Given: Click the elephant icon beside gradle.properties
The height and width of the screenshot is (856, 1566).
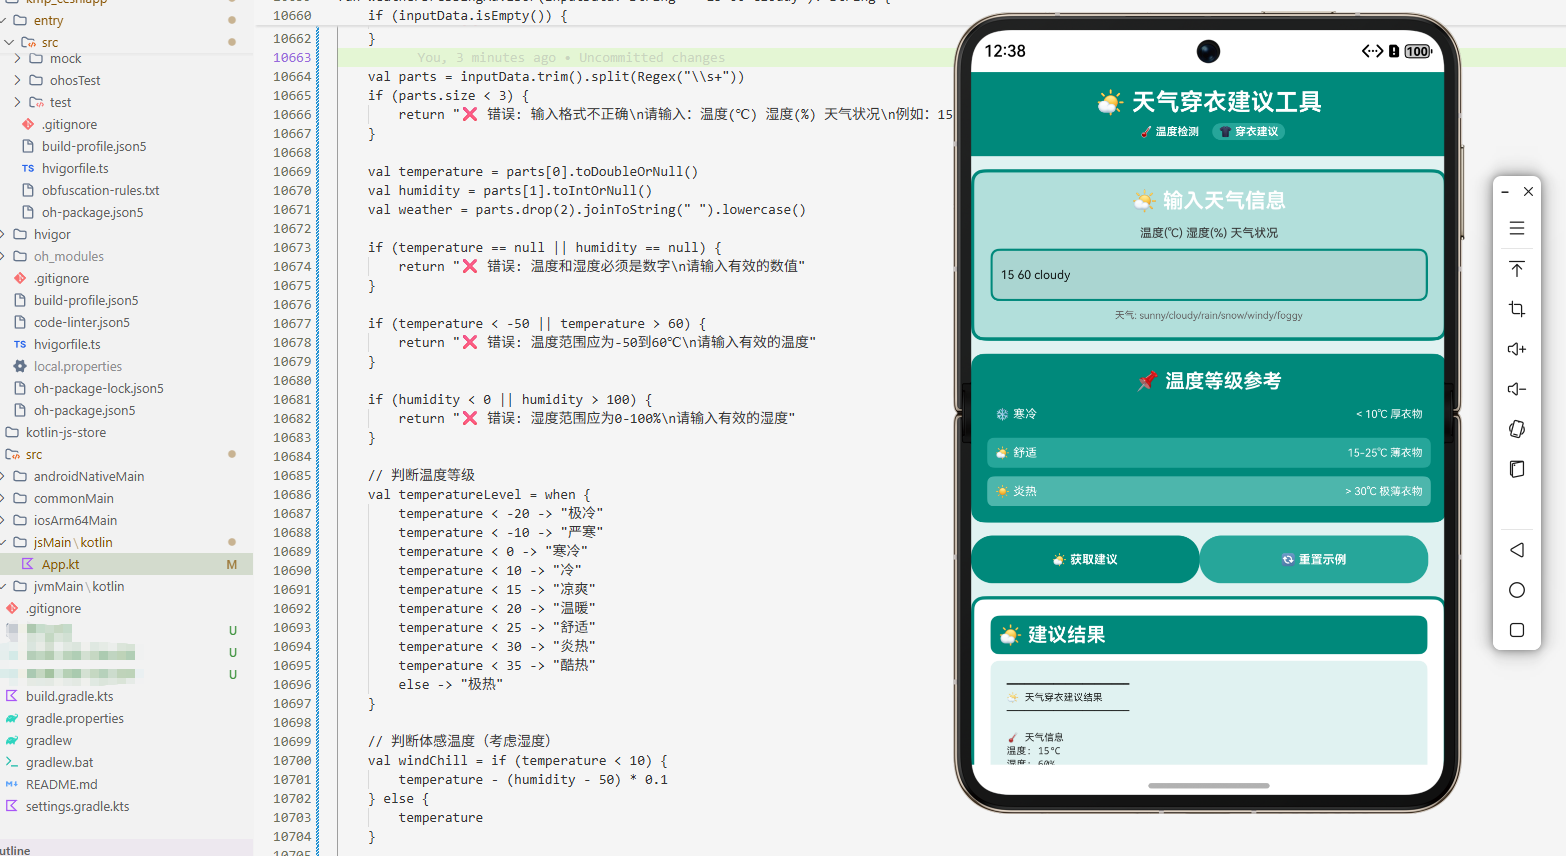Looking at the screenshot, I should point(12,718).
